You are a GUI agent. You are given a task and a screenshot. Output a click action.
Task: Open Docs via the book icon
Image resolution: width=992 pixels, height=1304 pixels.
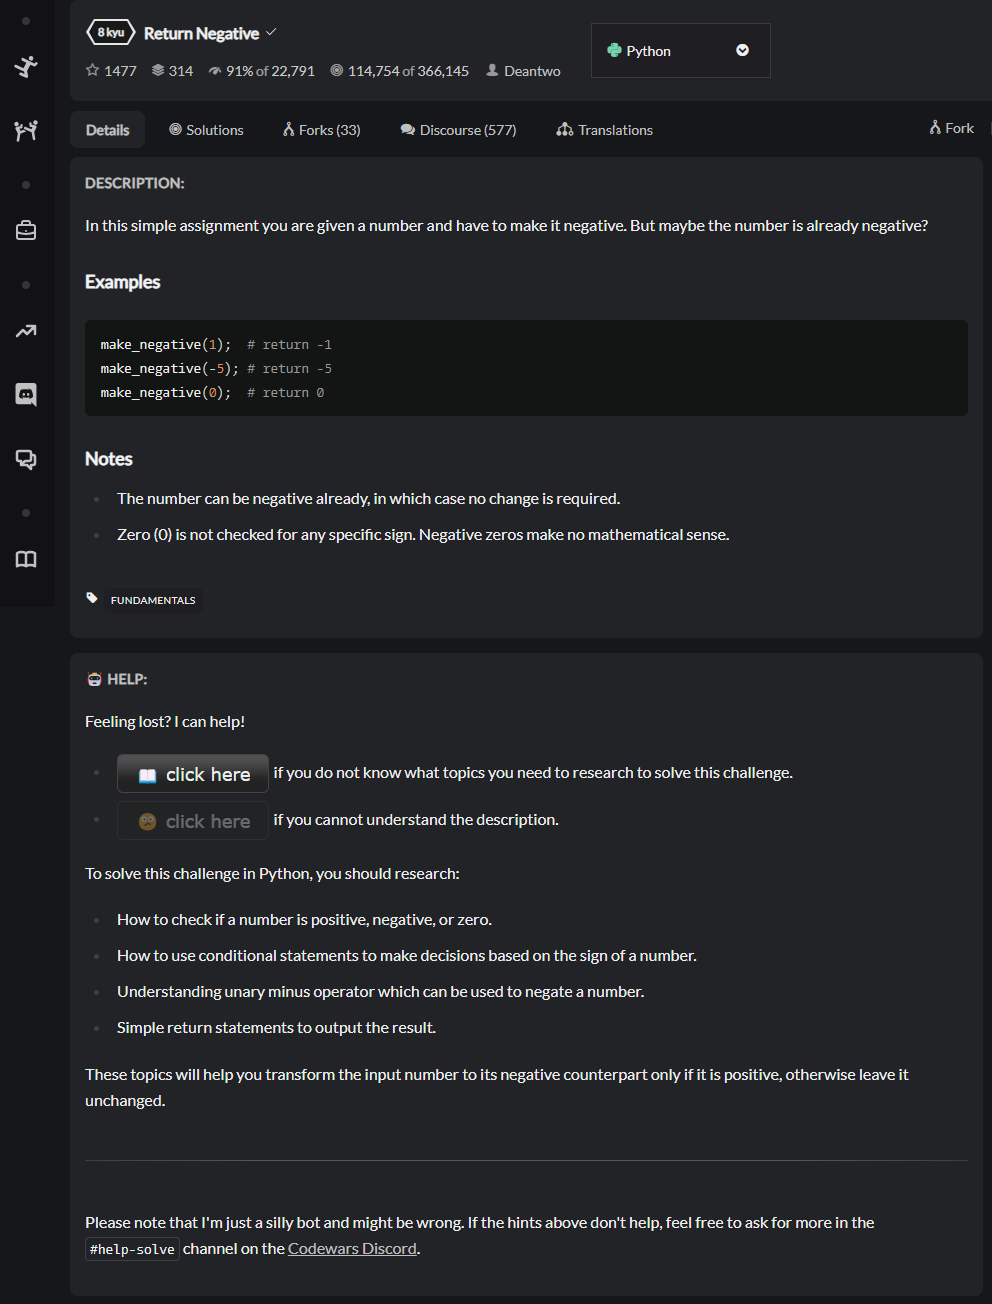coord(25,559)
